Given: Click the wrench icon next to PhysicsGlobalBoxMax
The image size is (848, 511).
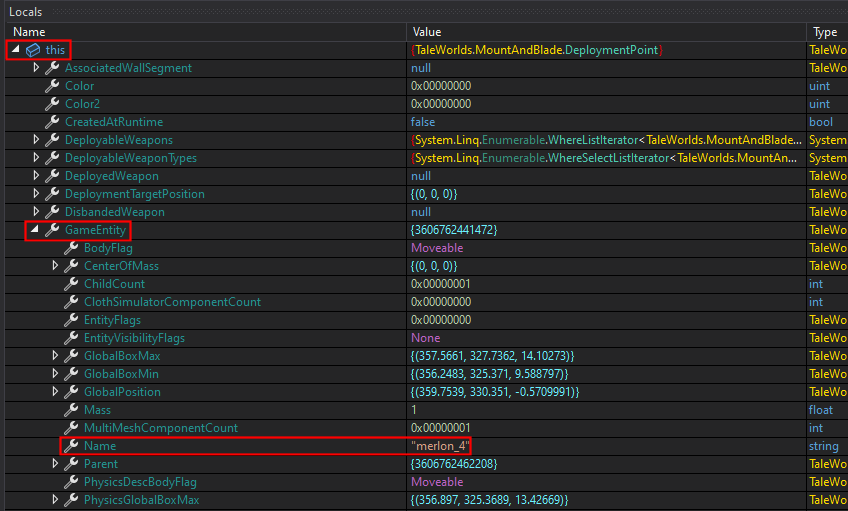Looking at the screenshot, I should coord(71,500).
